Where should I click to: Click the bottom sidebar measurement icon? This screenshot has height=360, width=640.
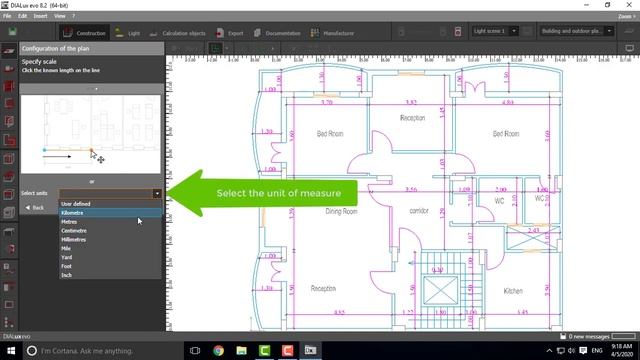coord(9,322)
